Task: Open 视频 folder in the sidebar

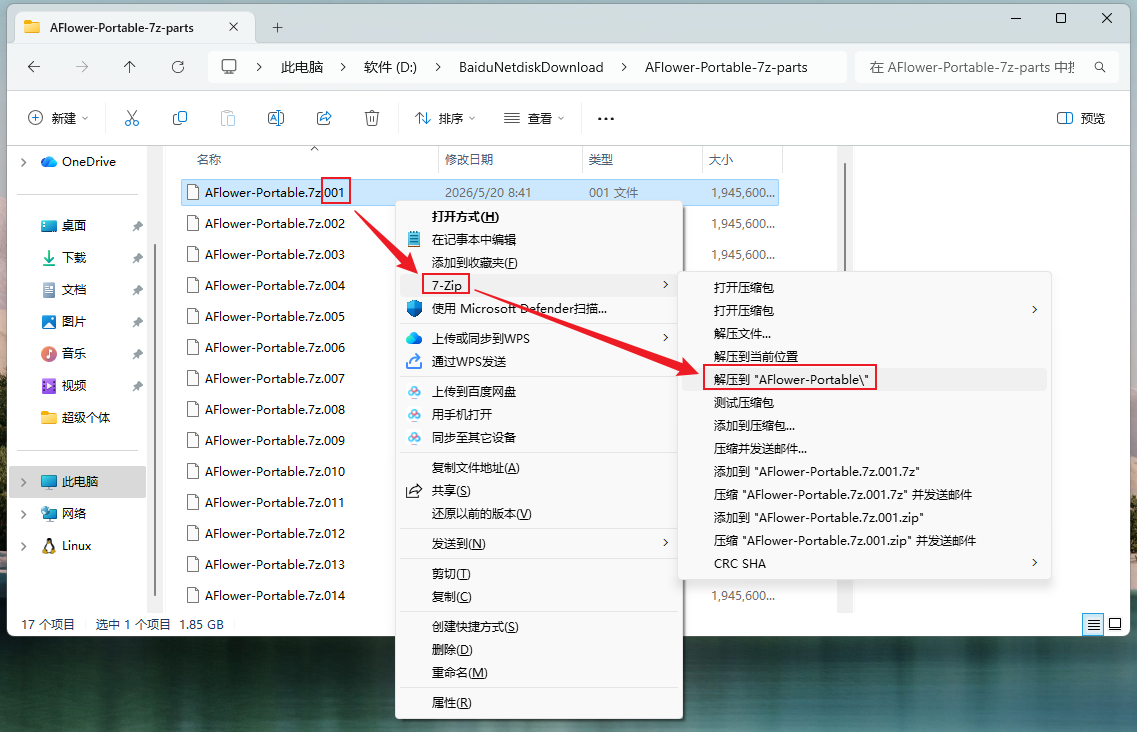Action: click(73, 385)
